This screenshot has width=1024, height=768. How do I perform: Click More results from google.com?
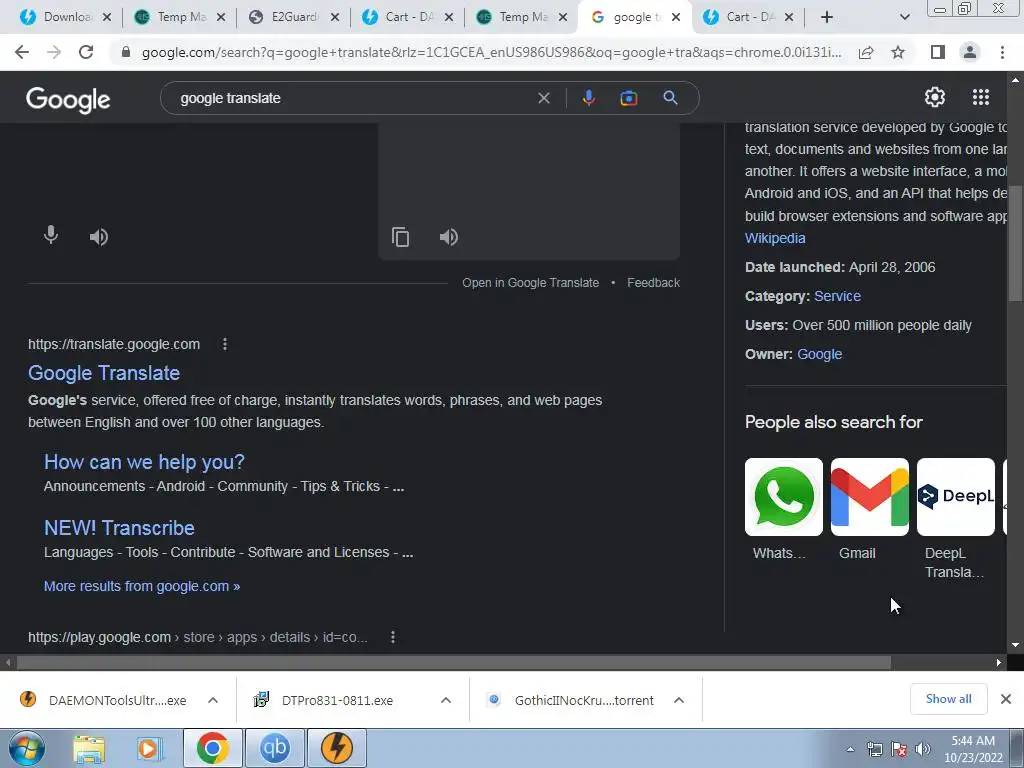[x=142, y=586]
